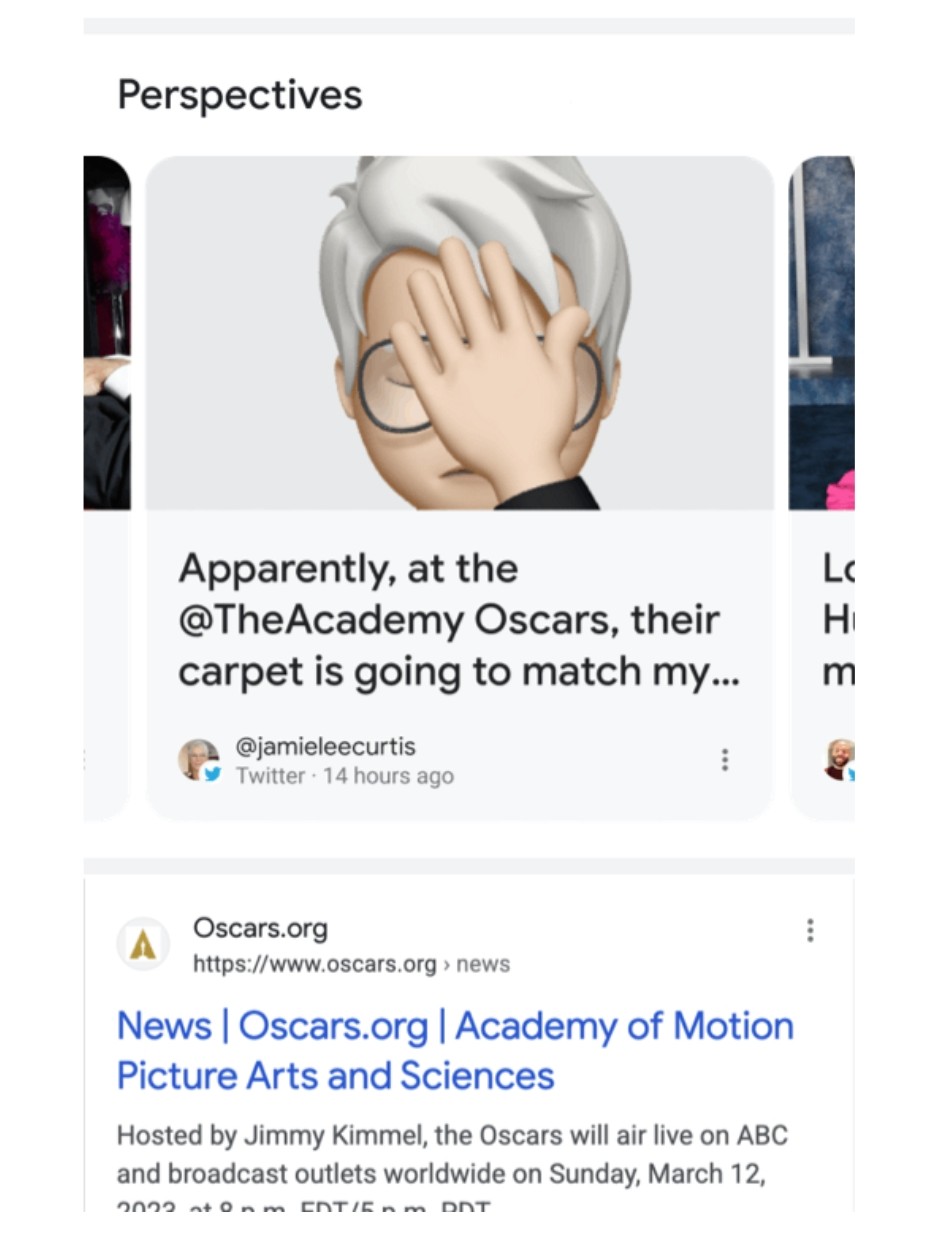Click the @jamieleecurtis handle text

coord(325,746)
